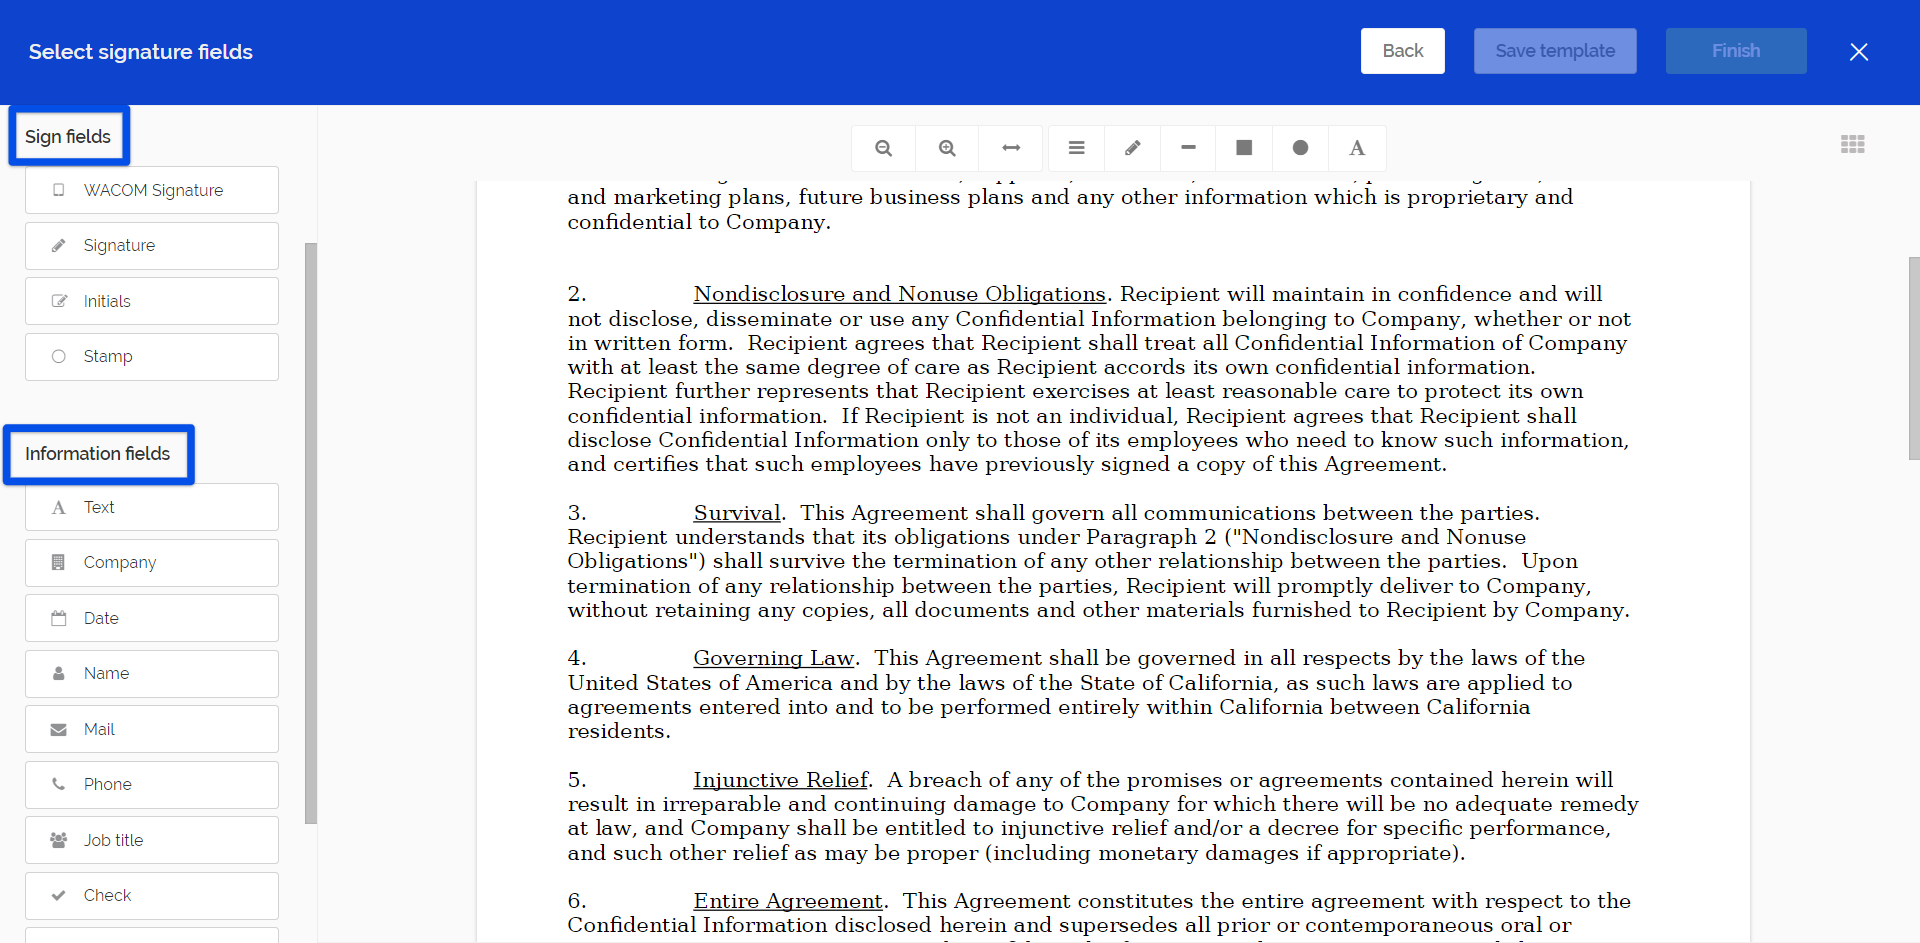The width and height of the screenshot is (1920, 943).
Task: Click the zoom out magnifier icon
Action: point(883,148)
